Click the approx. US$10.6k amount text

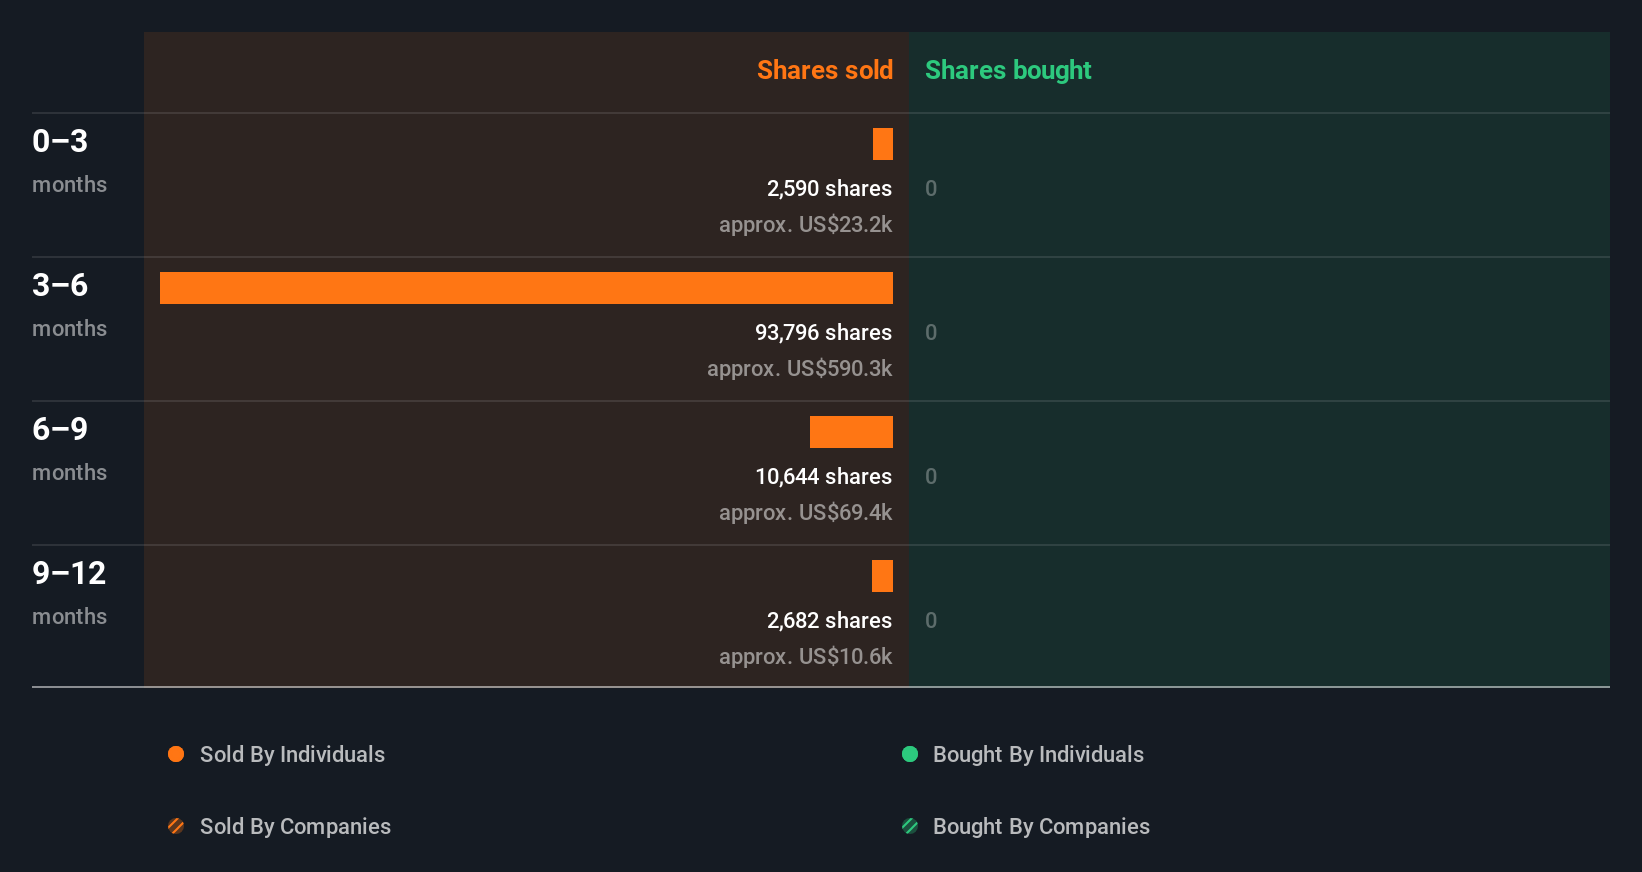(x=805, y=656)
